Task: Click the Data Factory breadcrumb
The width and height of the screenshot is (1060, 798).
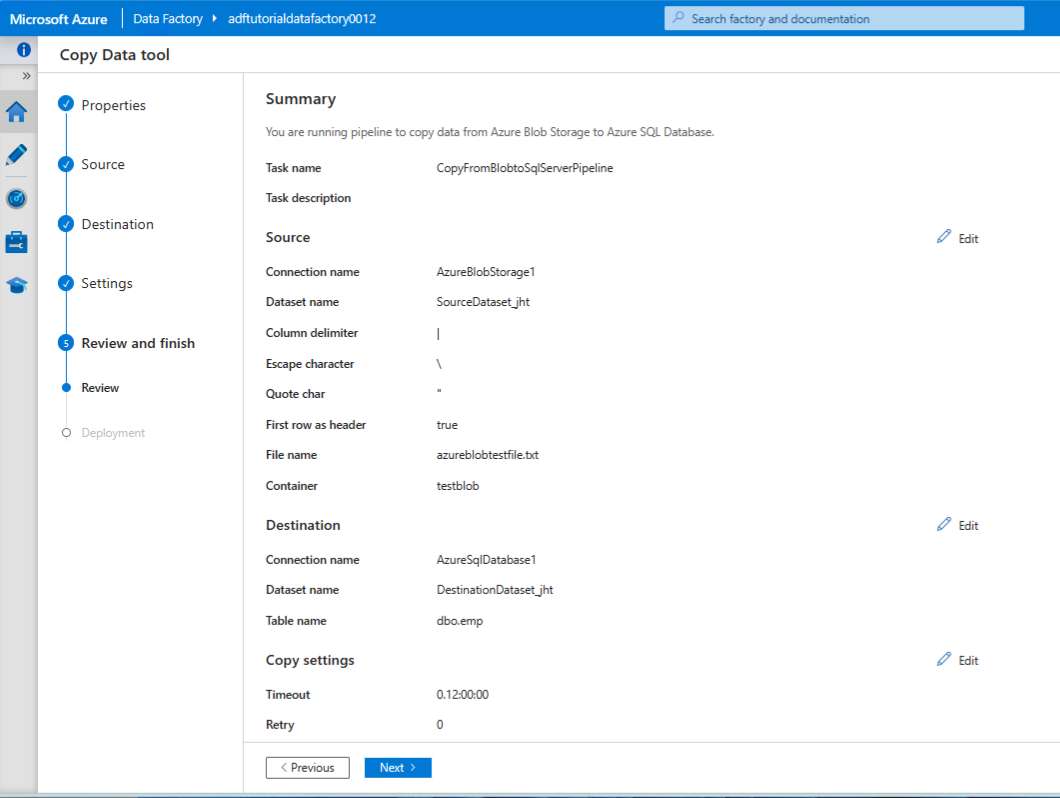Action: click(x=168, y=18)
